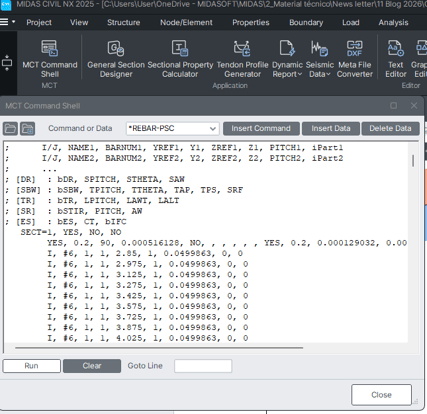Expand the Seismic Data dropdown arrow

point(328,74)
